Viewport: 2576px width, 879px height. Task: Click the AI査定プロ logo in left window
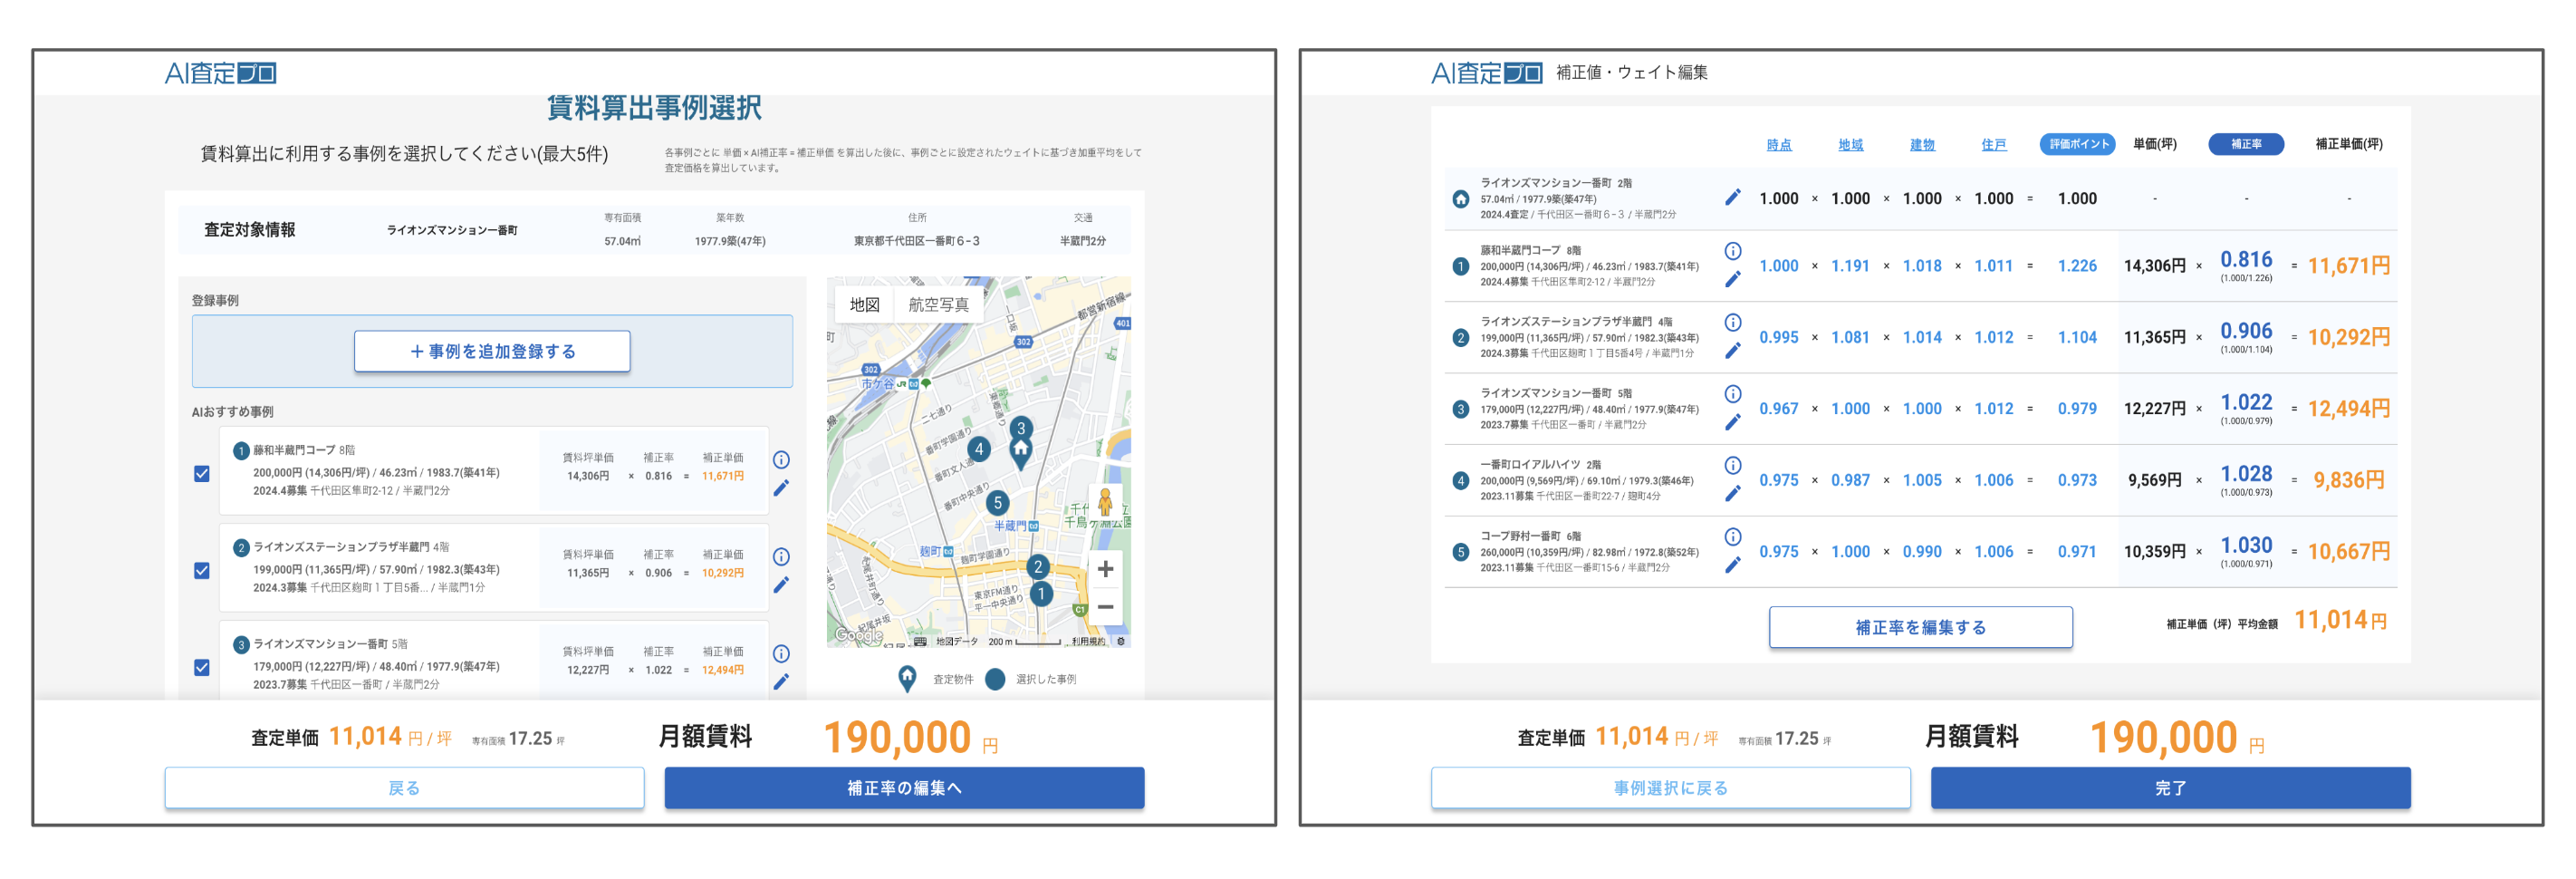(x=220, y=73)
